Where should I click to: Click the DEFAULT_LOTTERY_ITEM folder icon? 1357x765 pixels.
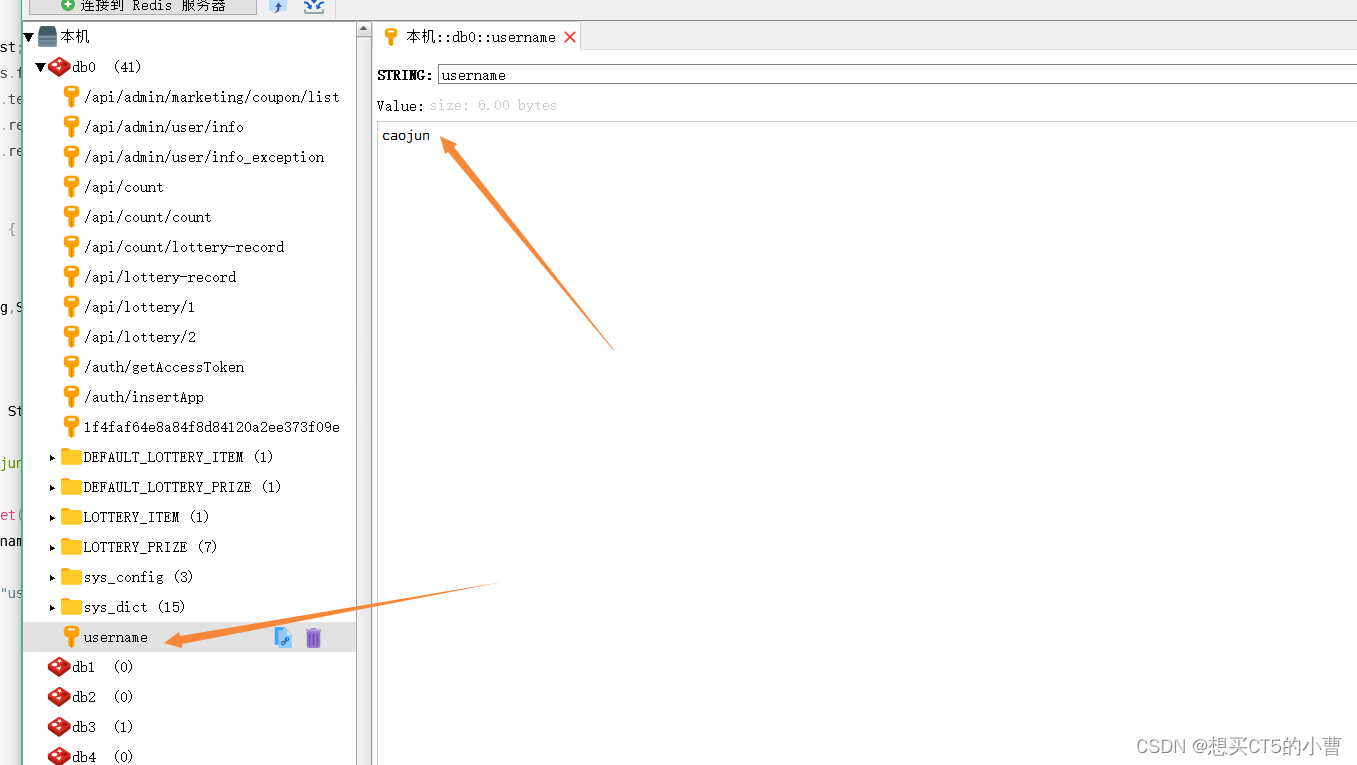pos(71,457)
